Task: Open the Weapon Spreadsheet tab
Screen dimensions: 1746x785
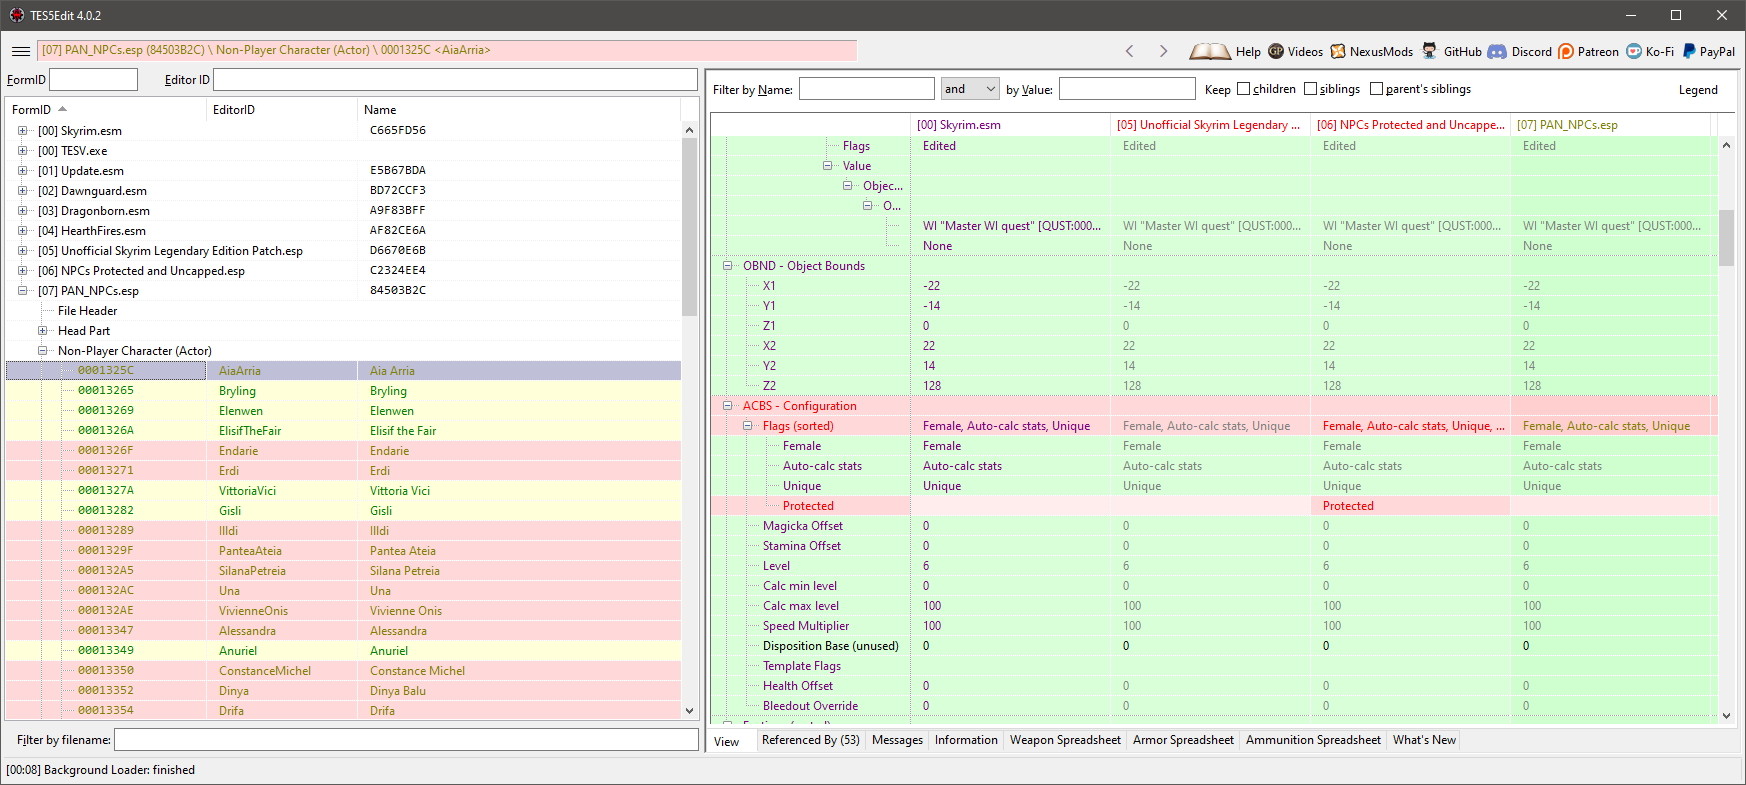Action: (x=1065, y=740)
